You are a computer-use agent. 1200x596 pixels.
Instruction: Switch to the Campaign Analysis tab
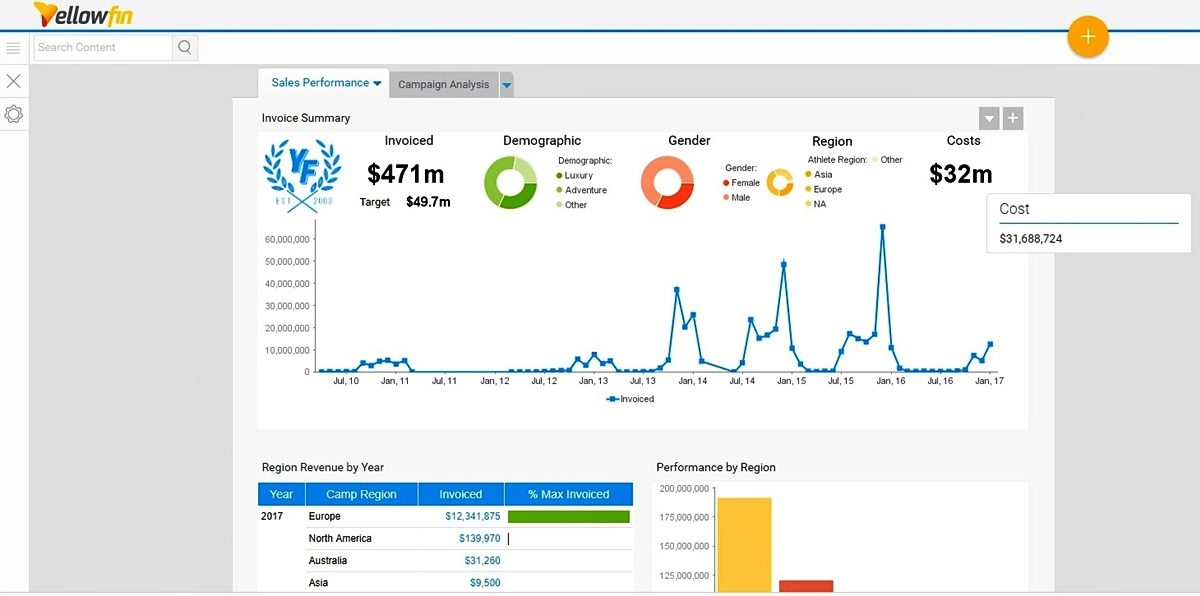click(x=443, y=84)
